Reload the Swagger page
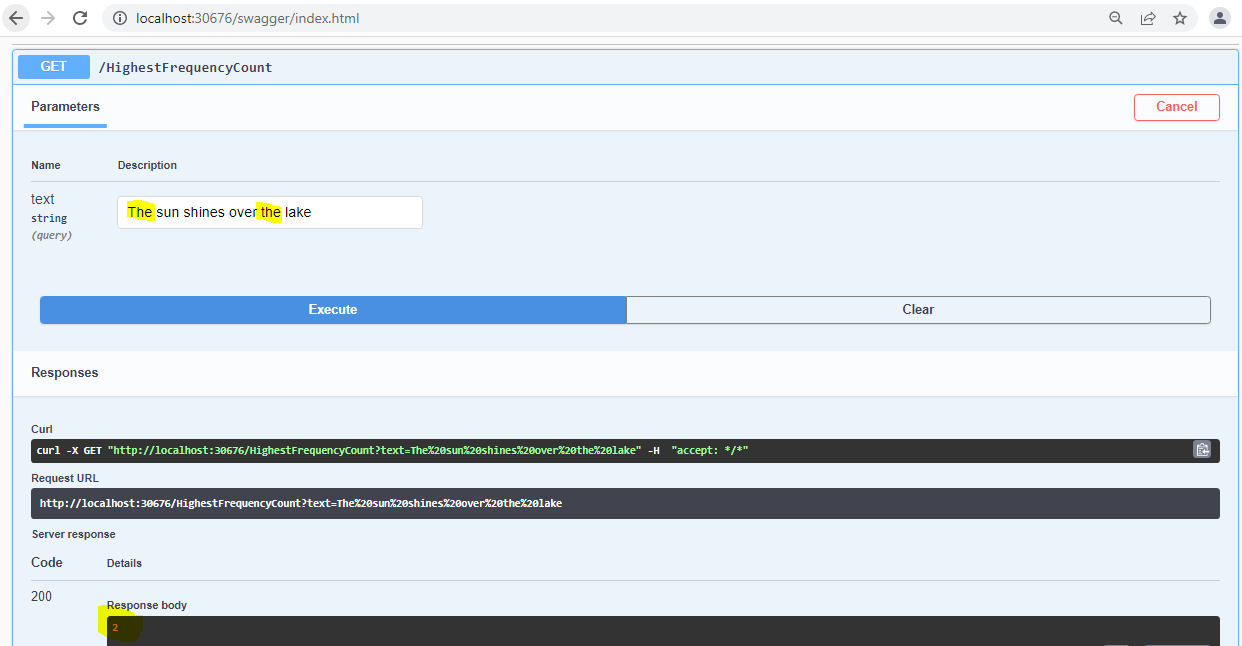This screenshot has height=646, width=1242. [x=80, y=17]
